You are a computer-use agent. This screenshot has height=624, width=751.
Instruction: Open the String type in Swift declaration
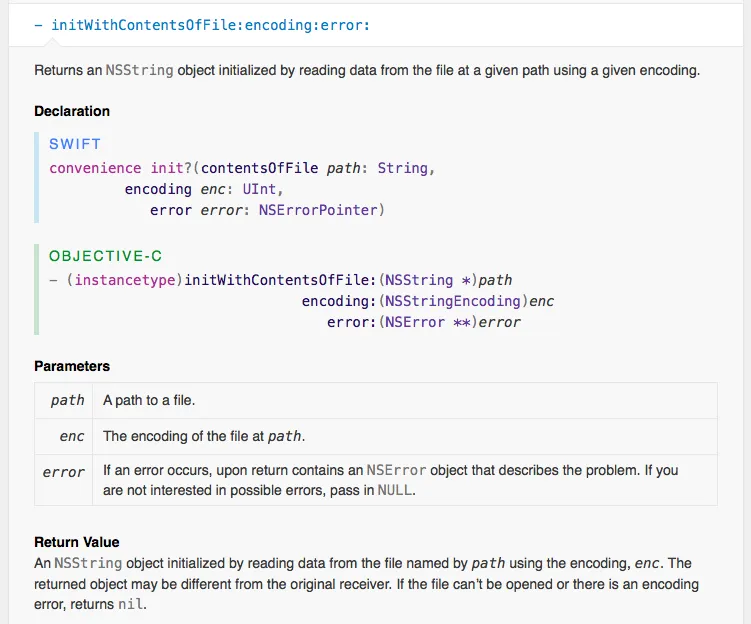coord(402,168)
